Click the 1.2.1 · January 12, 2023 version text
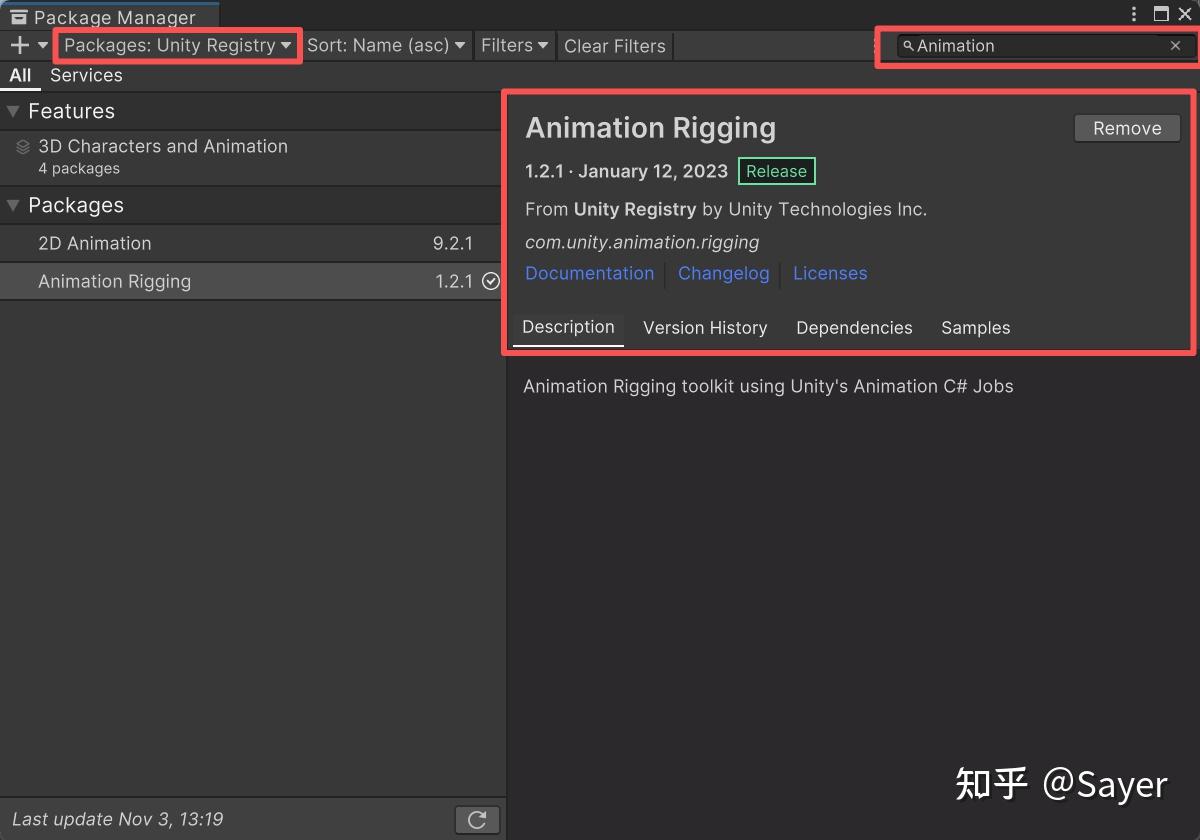The height and width of the screenshot is (840, 1200). [x=626, y=171]
